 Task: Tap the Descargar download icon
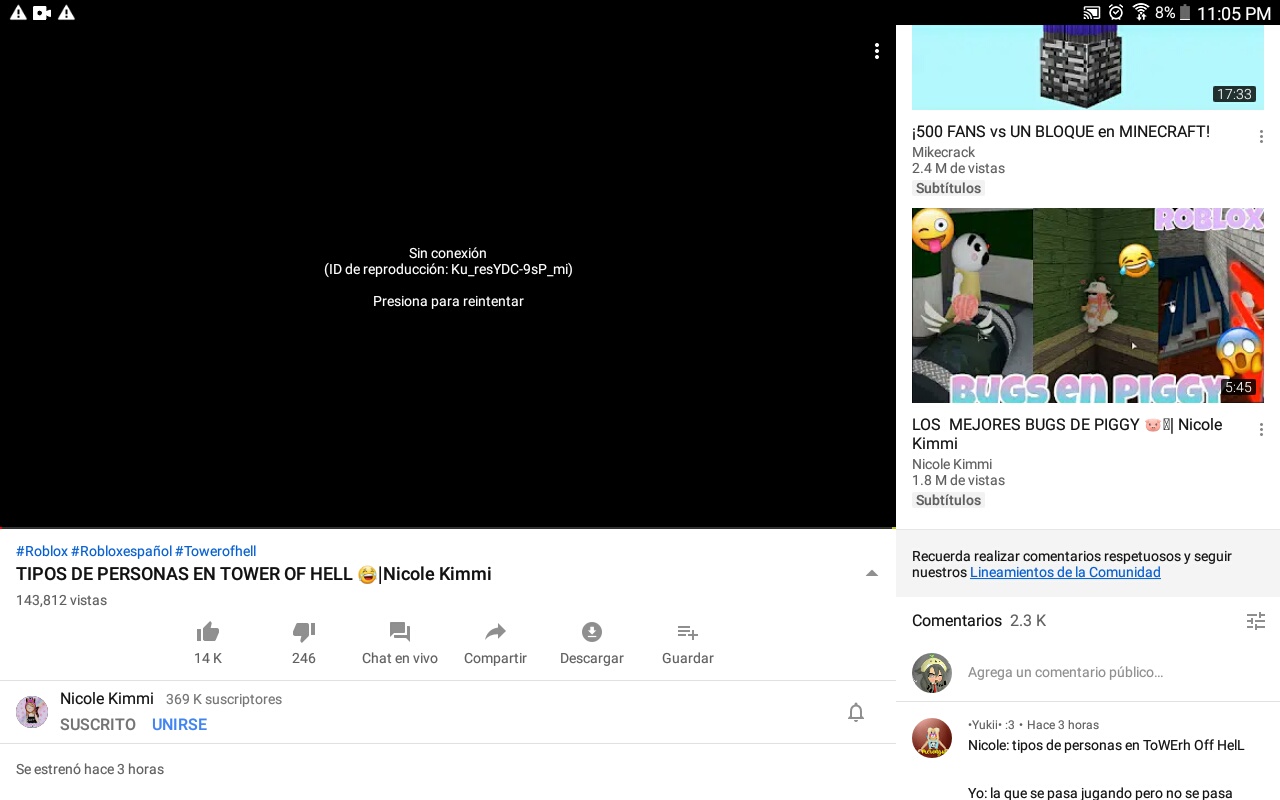coord(592,632)
